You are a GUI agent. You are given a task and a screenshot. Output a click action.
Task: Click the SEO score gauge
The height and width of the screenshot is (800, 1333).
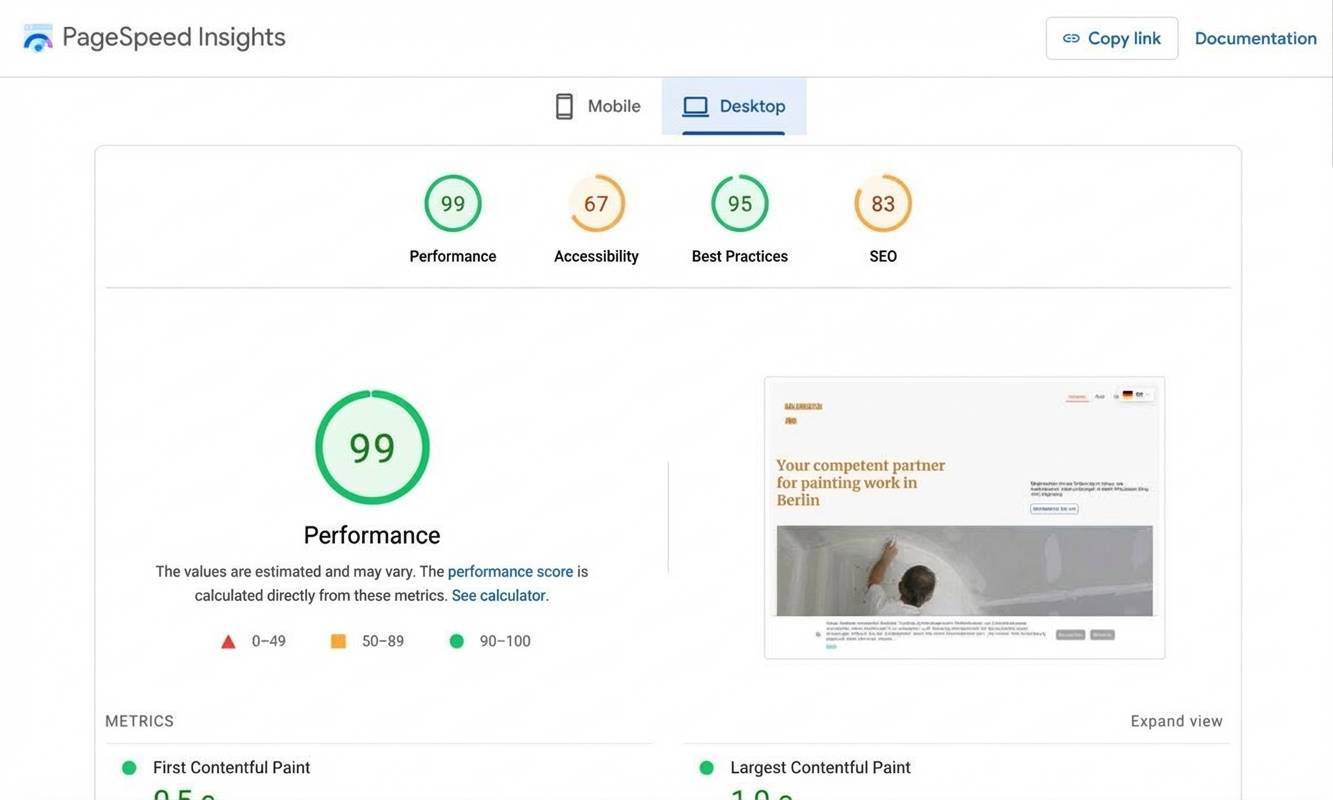883,203
